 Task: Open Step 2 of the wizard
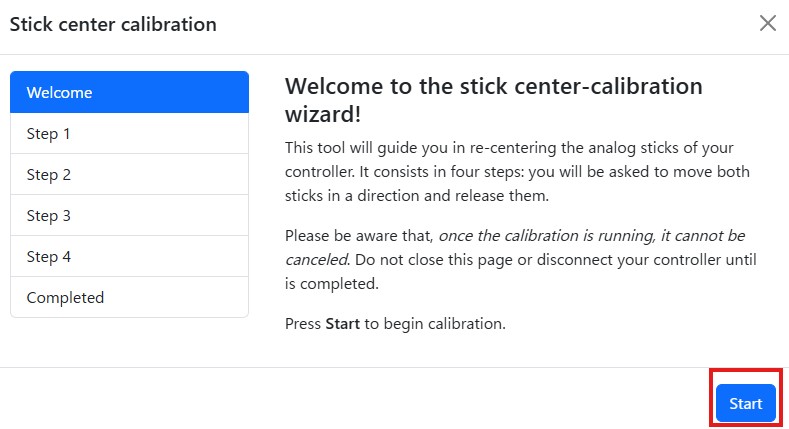coord(129,174)
